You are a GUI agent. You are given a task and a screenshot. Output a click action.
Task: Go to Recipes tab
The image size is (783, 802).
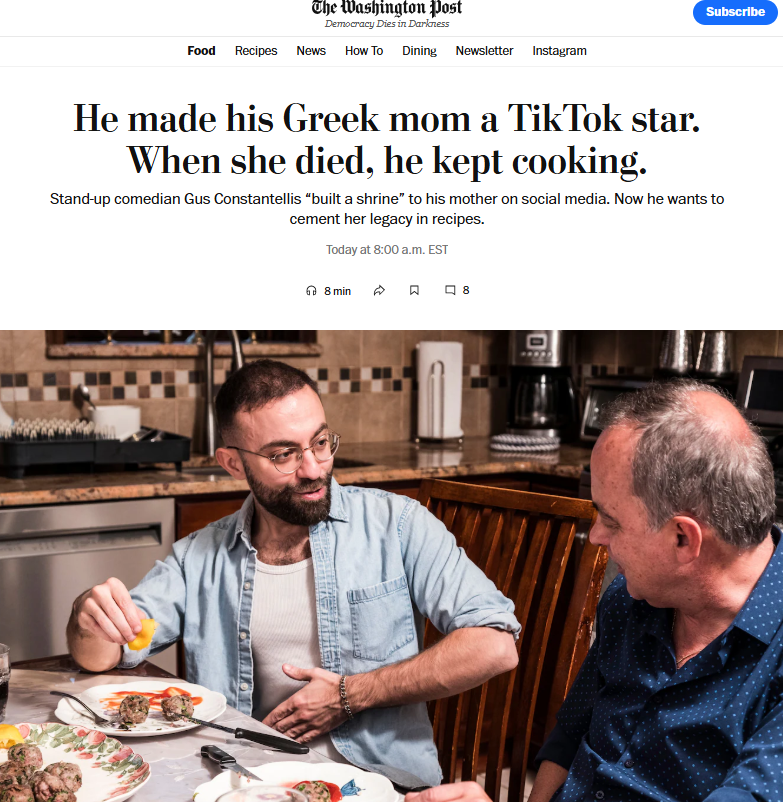[256, 51]
